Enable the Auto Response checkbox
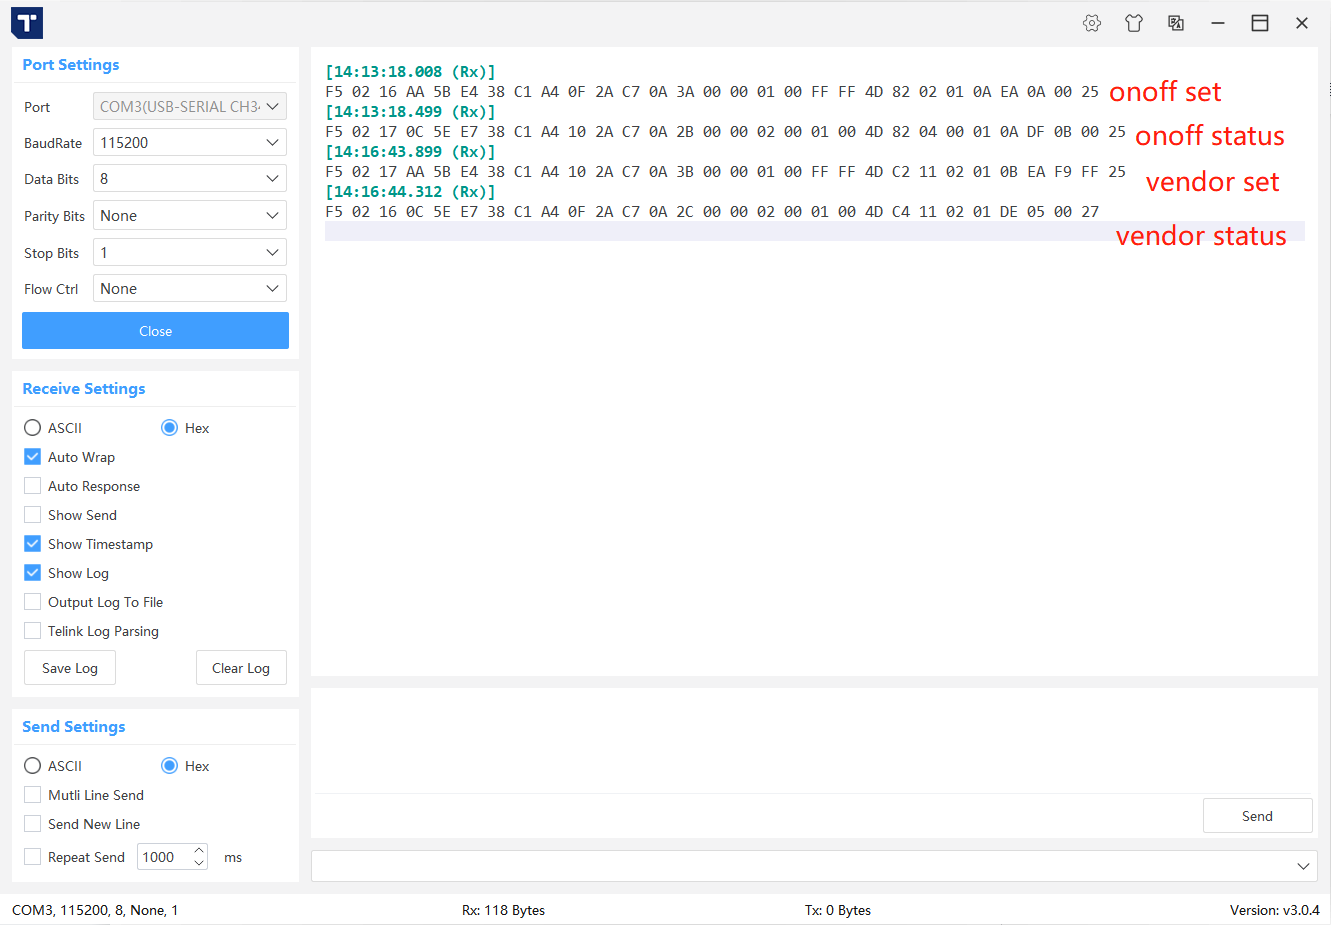The height and width of the screenshot is (925, 1331). (33, 486)
